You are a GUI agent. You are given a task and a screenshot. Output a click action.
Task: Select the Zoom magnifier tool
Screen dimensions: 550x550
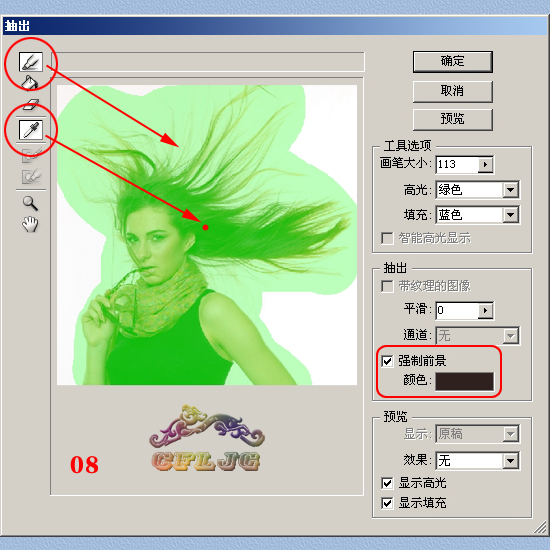pos(30,203)
